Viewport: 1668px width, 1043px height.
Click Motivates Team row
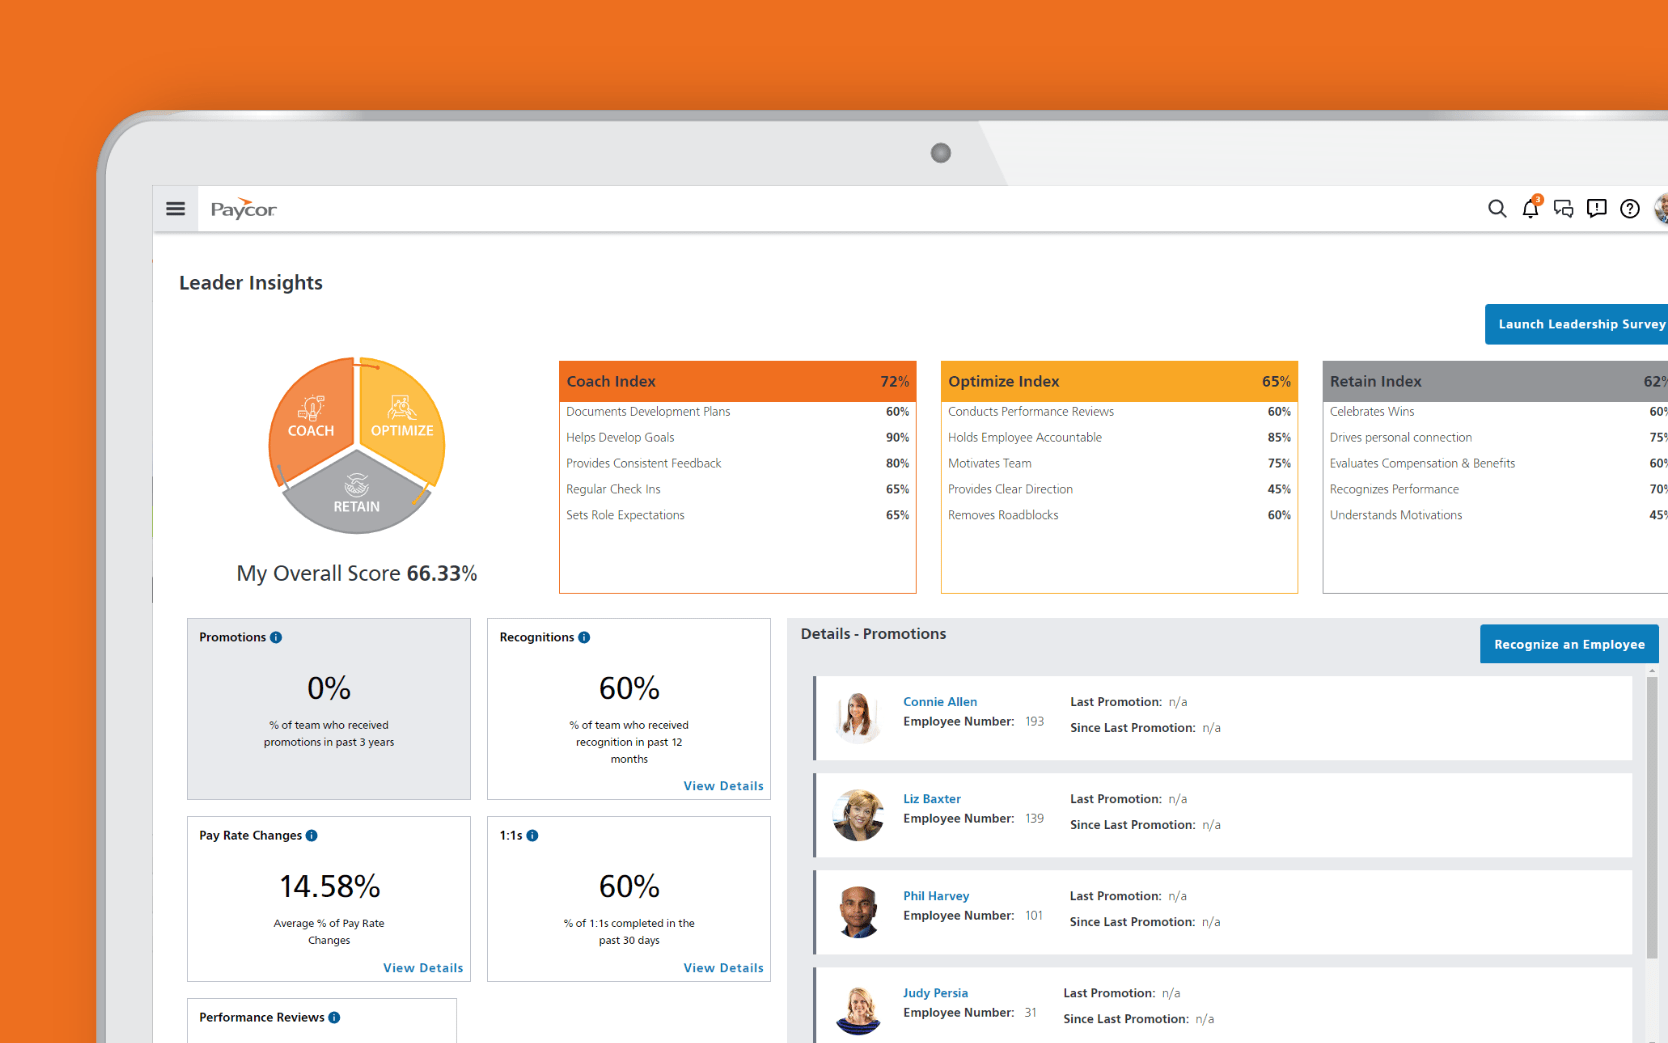pyautogui.click(x=1119, y=464)
